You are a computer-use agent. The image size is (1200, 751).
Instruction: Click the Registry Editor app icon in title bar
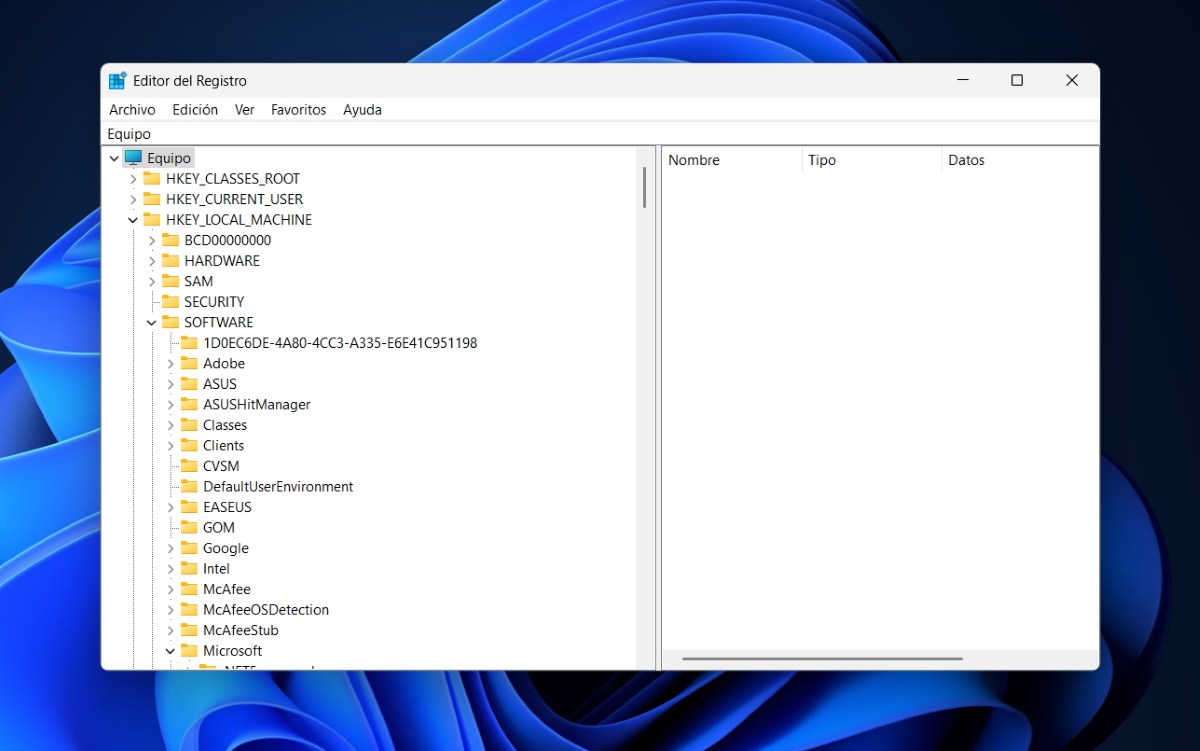point(118,81)
